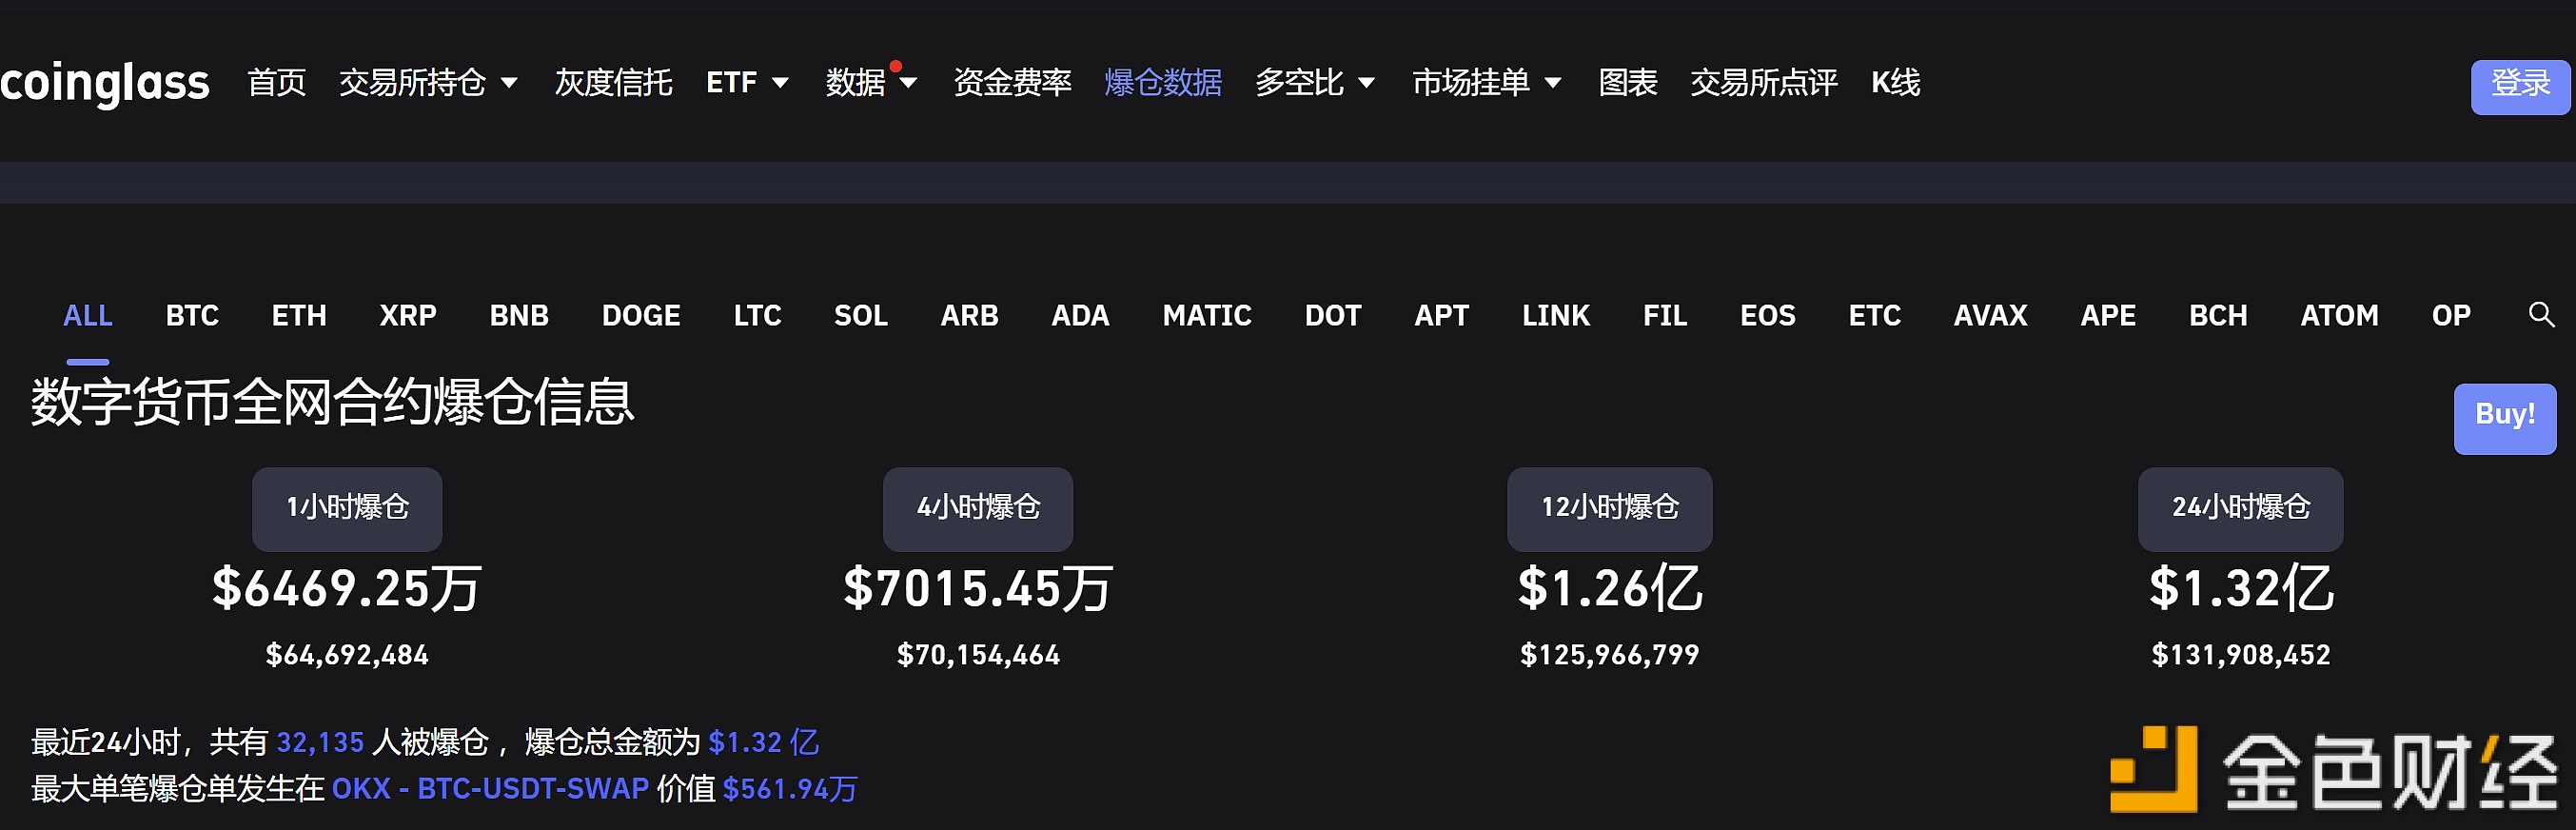The image size is (2576, 830).
Task: Select the OP coin tab
Action: (2451, 316)
